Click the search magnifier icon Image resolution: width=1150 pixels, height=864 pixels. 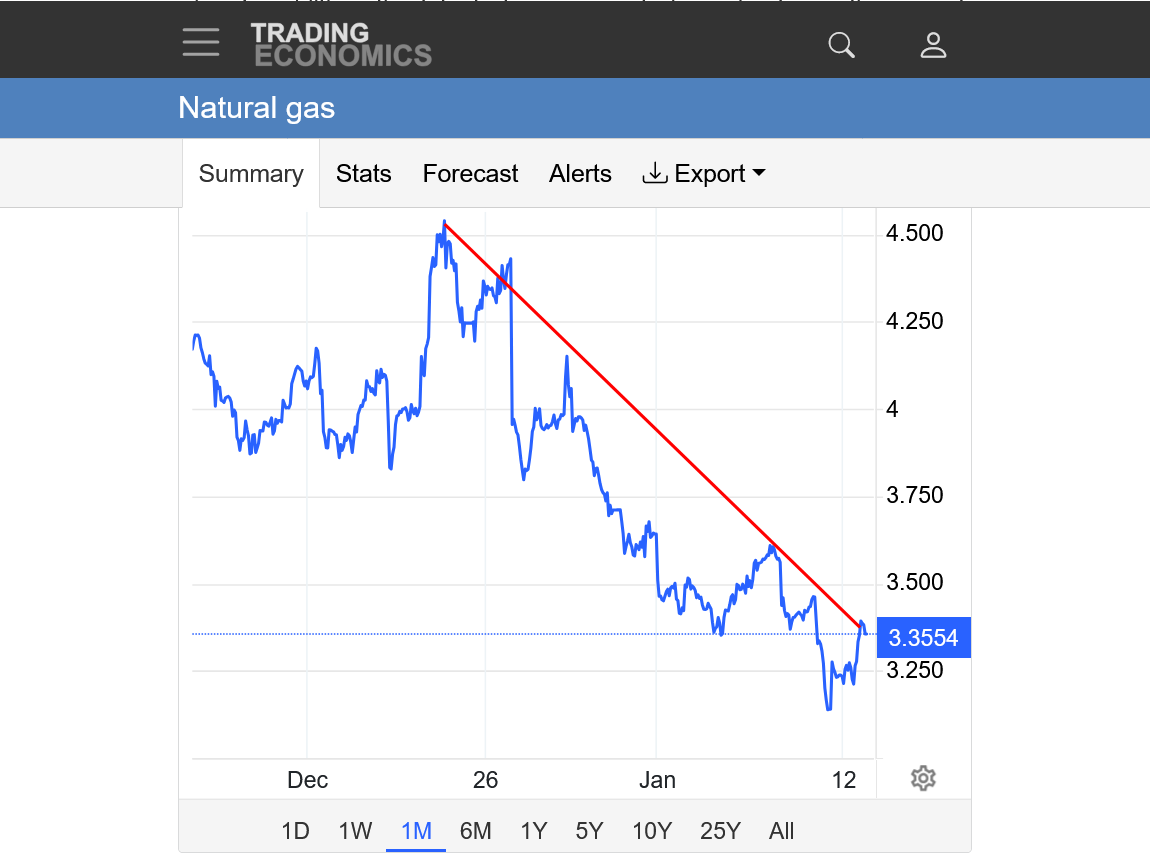point(842,45)
